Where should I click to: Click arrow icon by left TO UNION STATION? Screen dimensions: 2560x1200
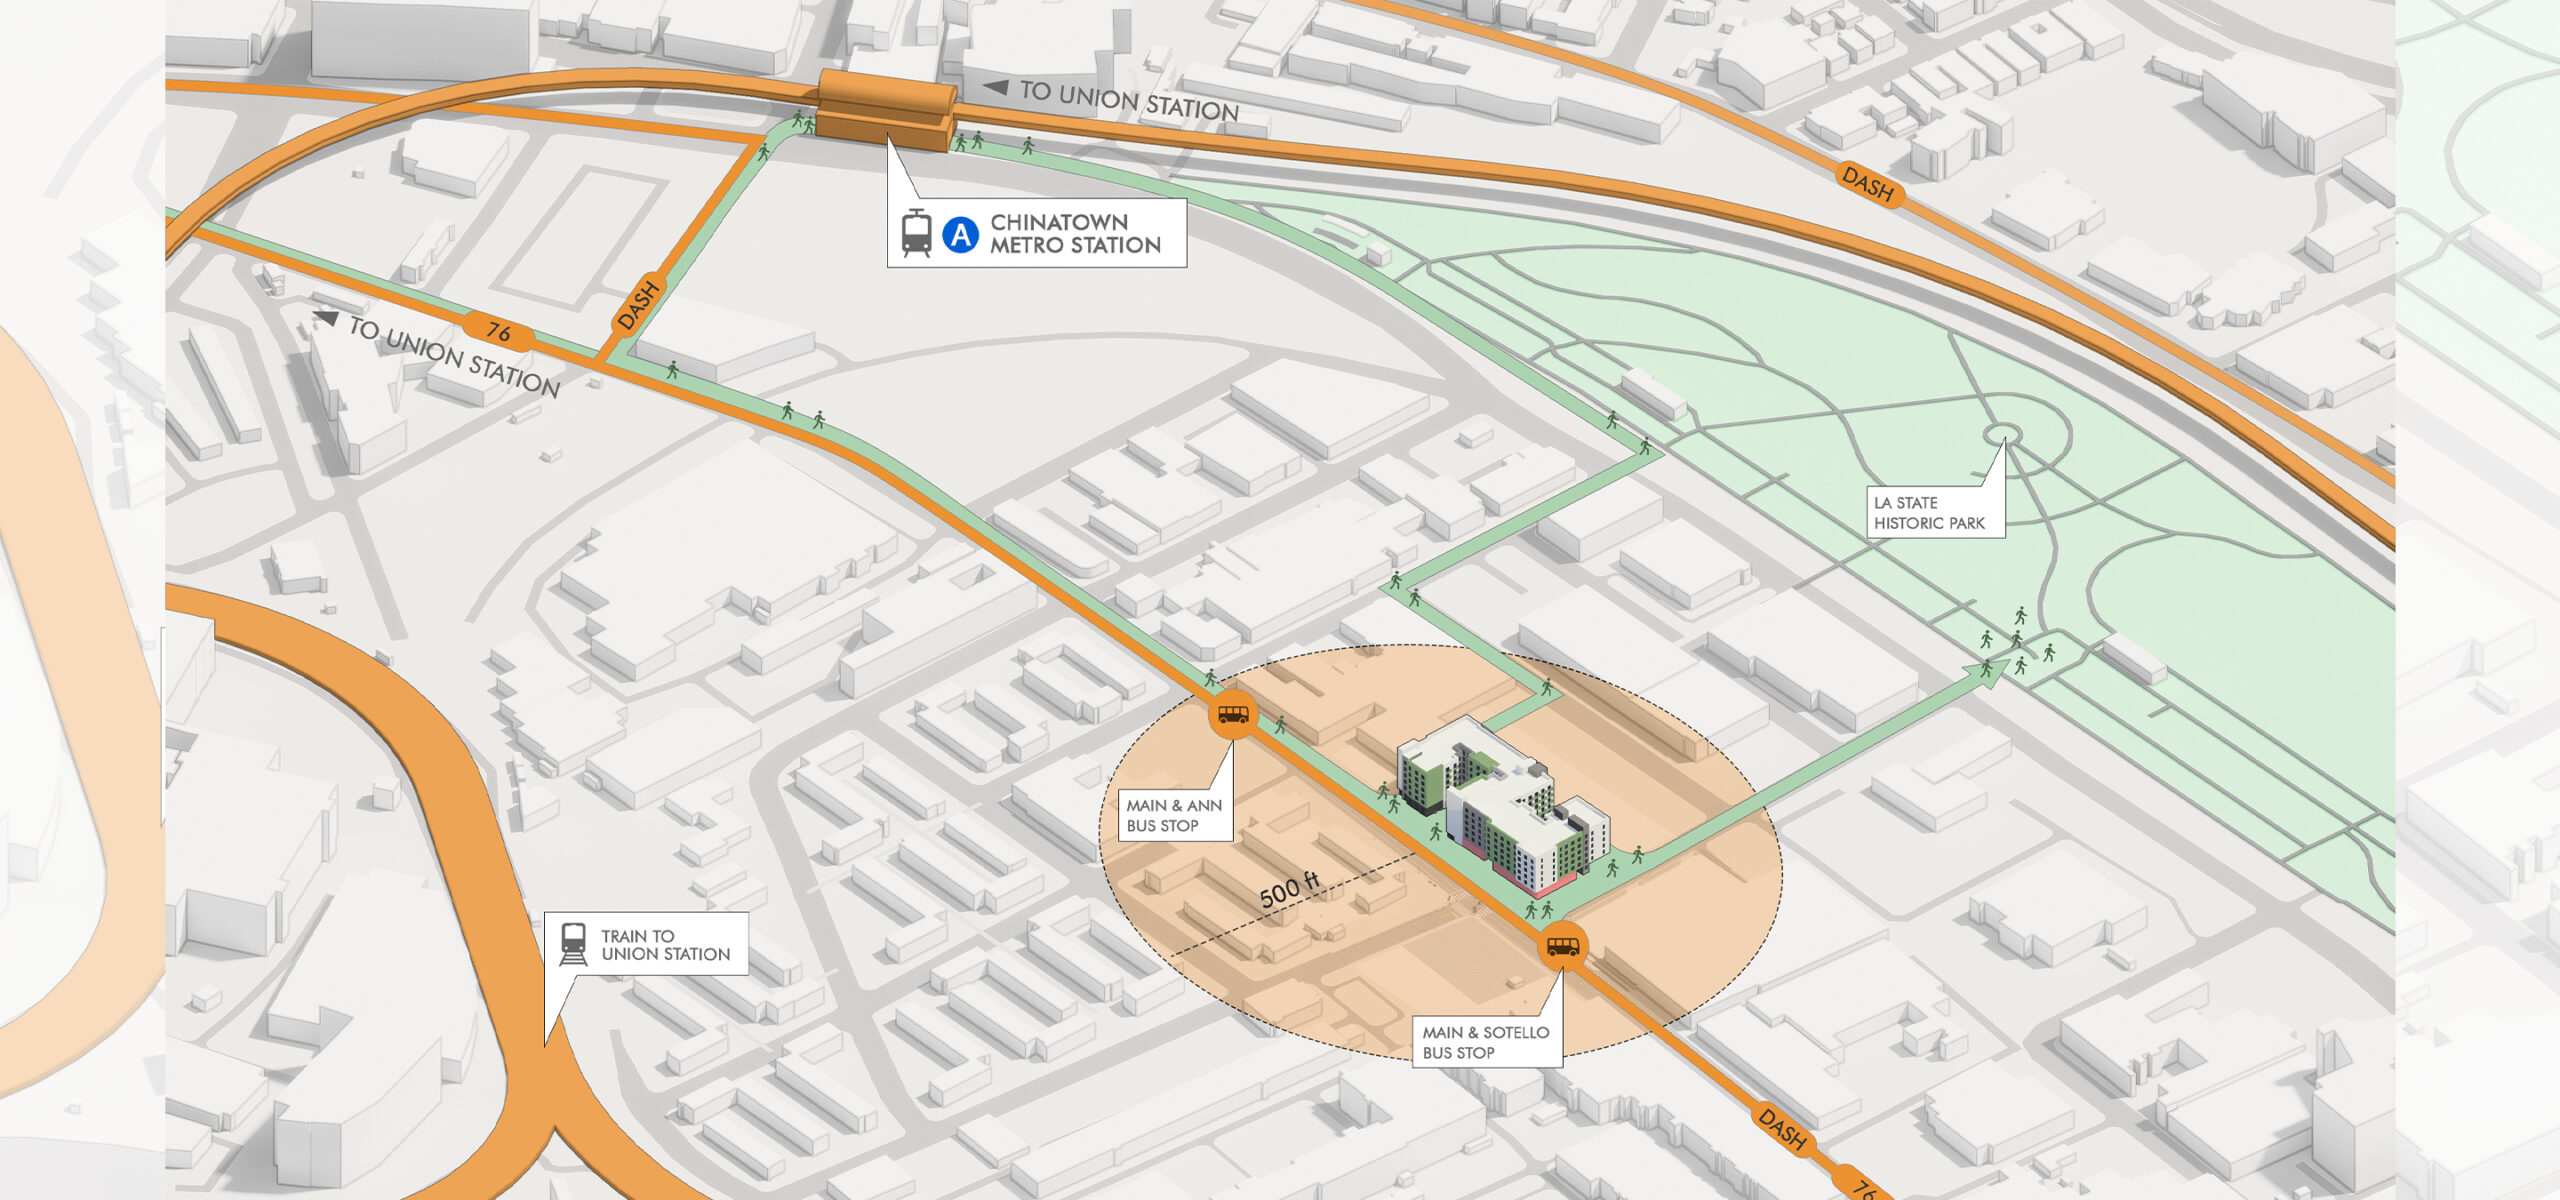click(326, 318)
